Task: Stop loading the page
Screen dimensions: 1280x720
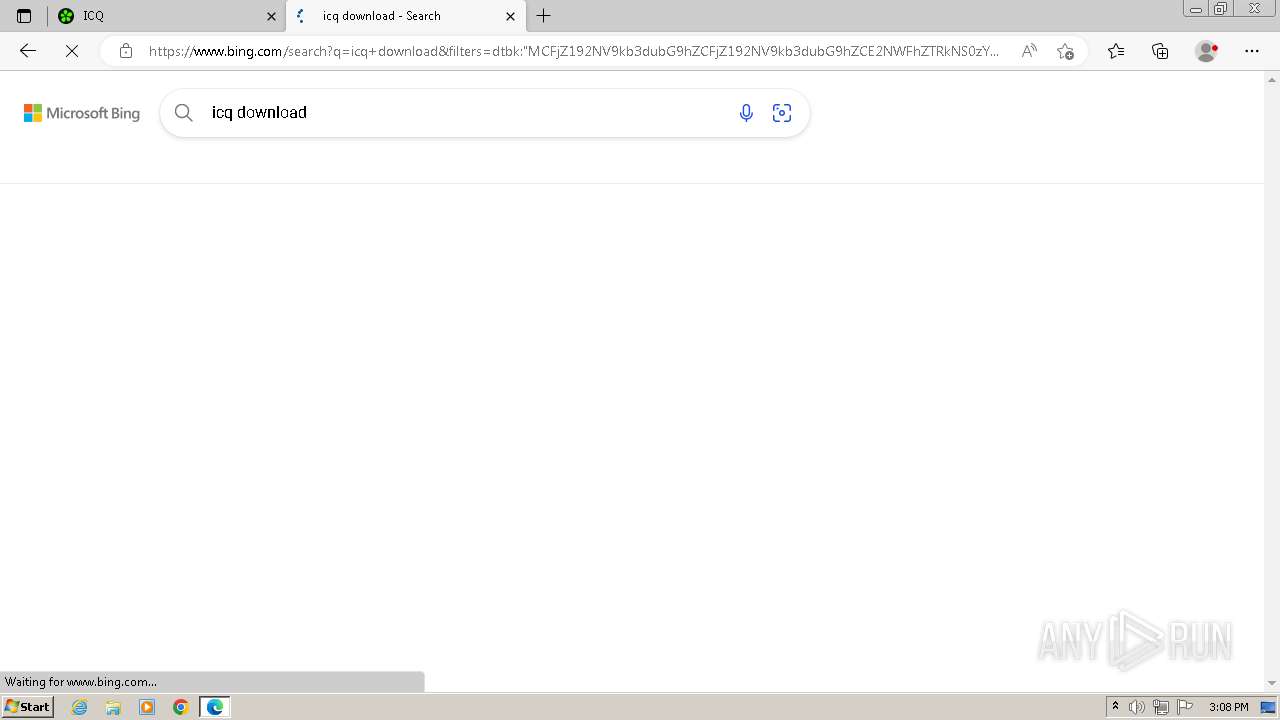Action: (72, 51)
